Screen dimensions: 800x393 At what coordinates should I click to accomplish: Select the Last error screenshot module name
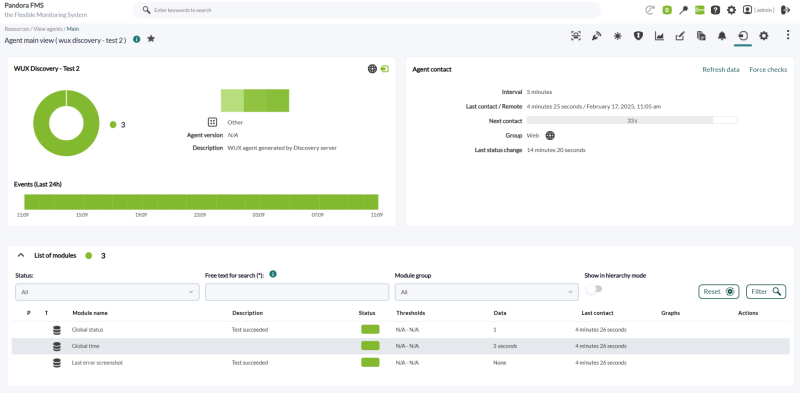click(97, 362)
